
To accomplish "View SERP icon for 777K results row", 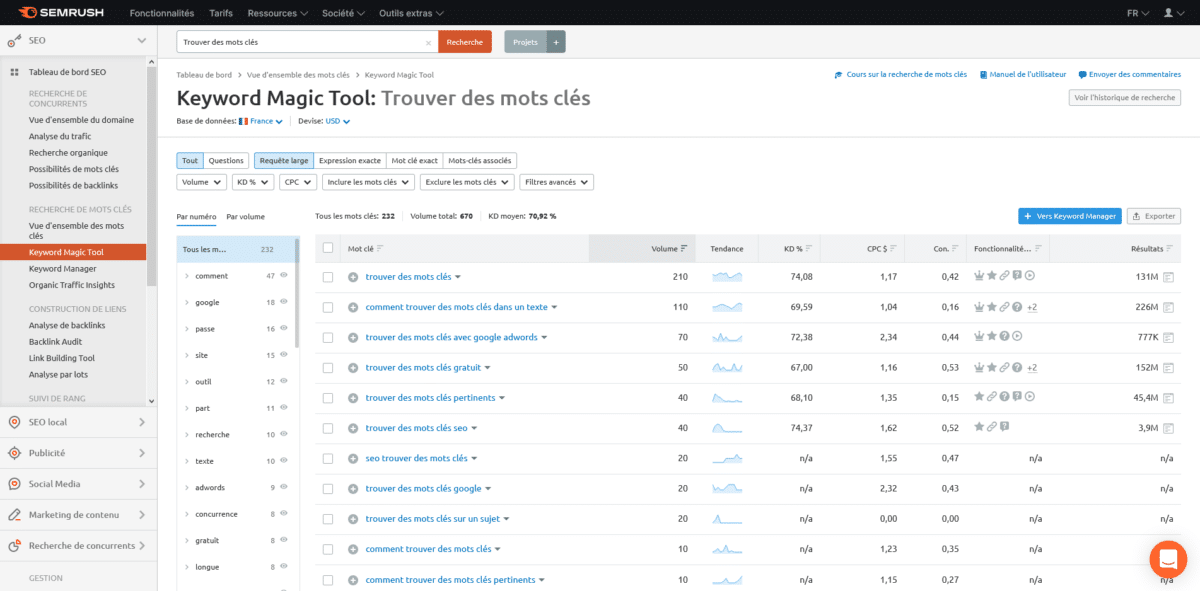I will point(1168,337).
